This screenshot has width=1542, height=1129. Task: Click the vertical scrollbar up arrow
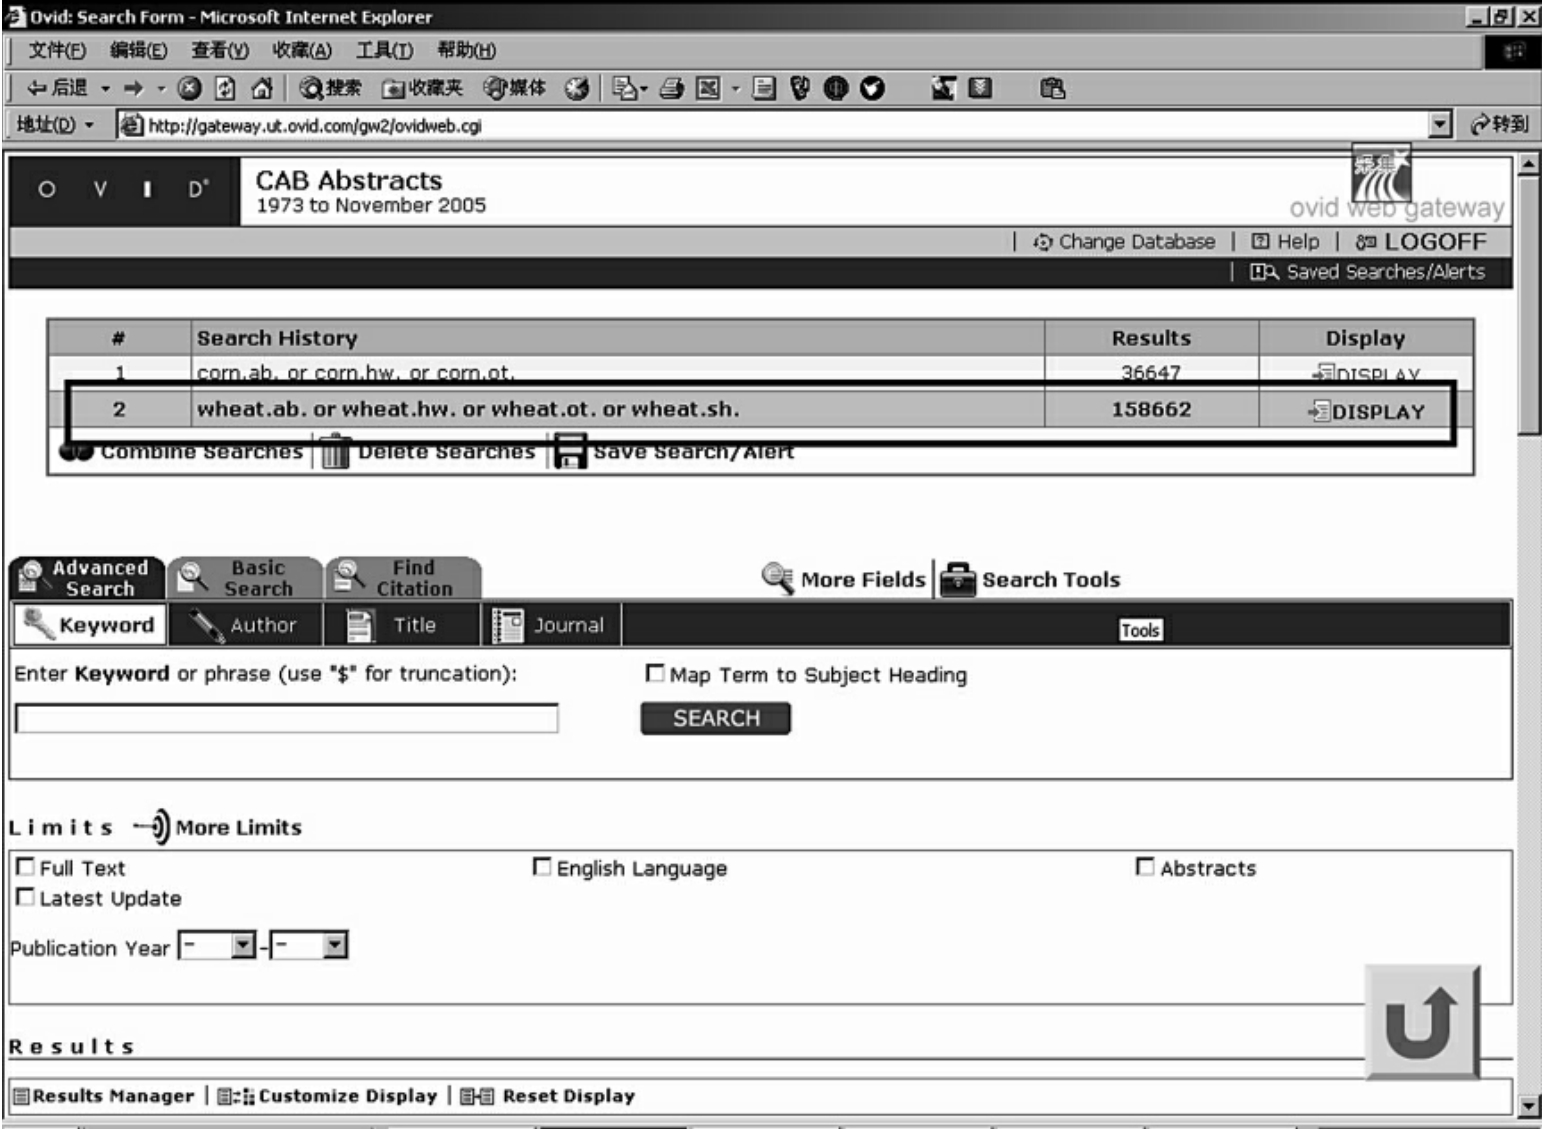point(1528,163)
